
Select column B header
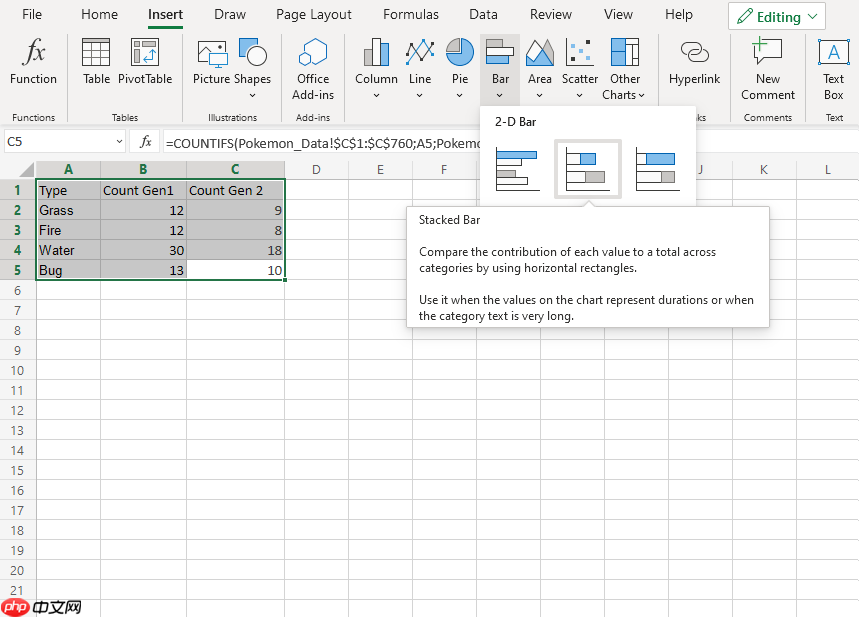tap(143, 169)
